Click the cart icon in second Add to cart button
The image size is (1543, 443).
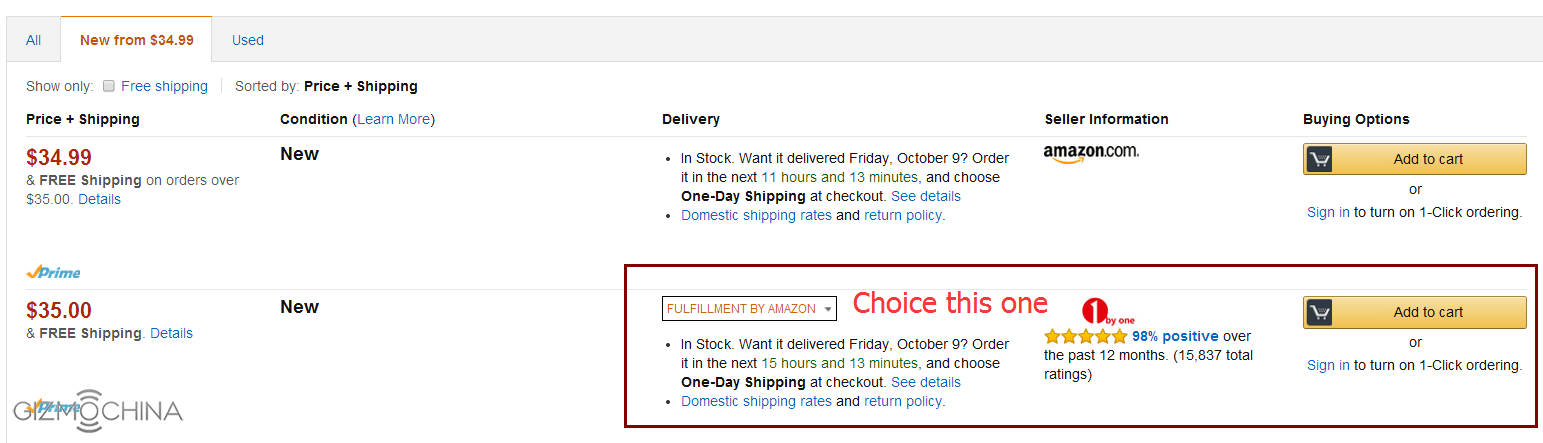pyautogui.click(x=1319, y=312)
